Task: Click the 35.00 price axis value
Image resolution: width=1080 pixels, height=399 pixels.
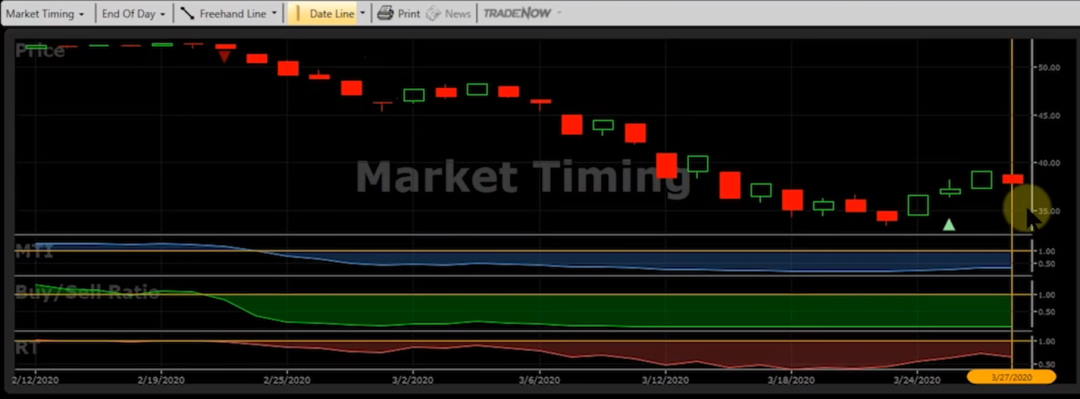Action: coord(1048,212)
